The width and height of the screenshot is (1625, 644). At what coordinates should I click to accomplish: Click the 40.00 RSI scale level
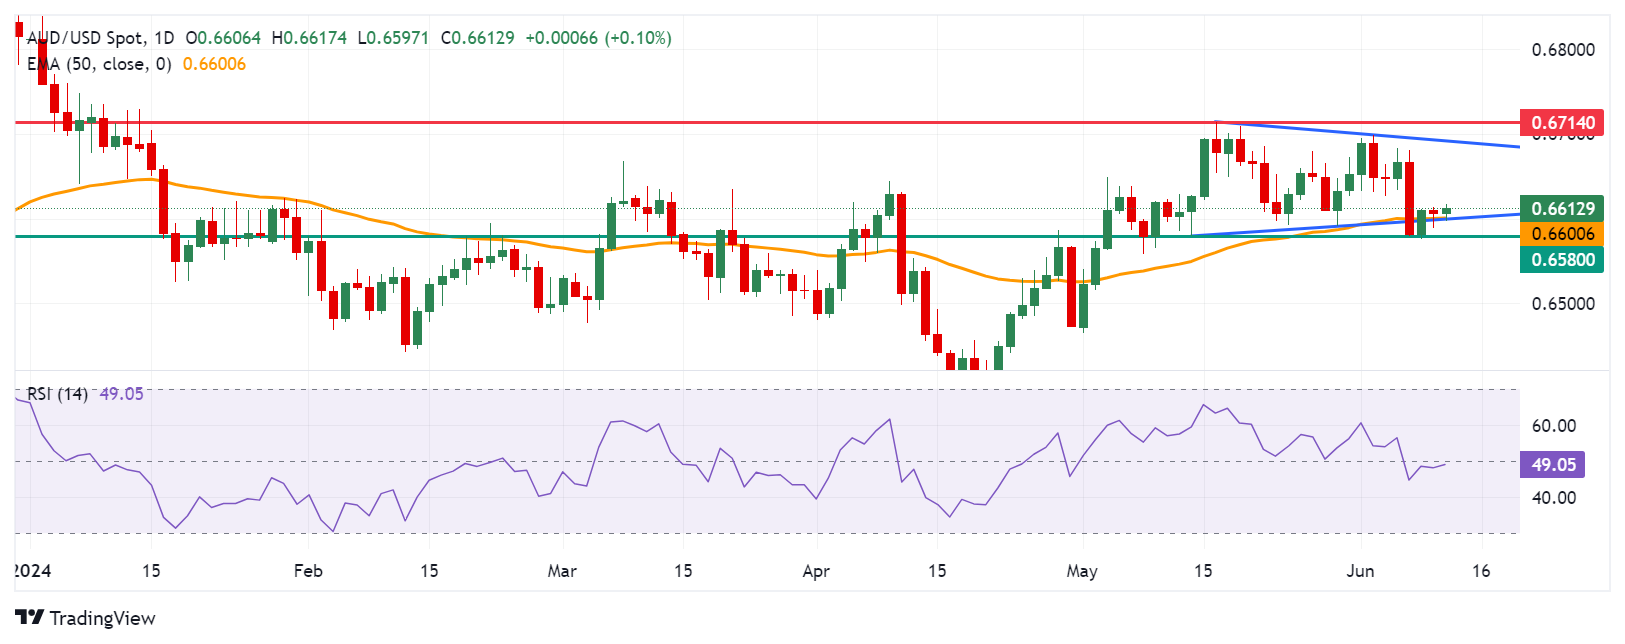tap(1553, 498)
